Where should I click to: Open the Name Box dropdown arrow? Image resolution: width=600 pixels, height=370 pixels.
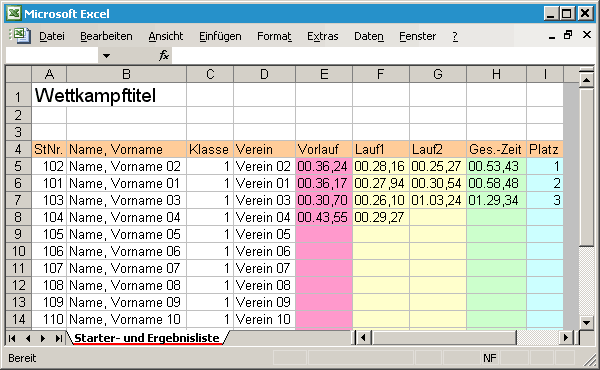point(106,56)
